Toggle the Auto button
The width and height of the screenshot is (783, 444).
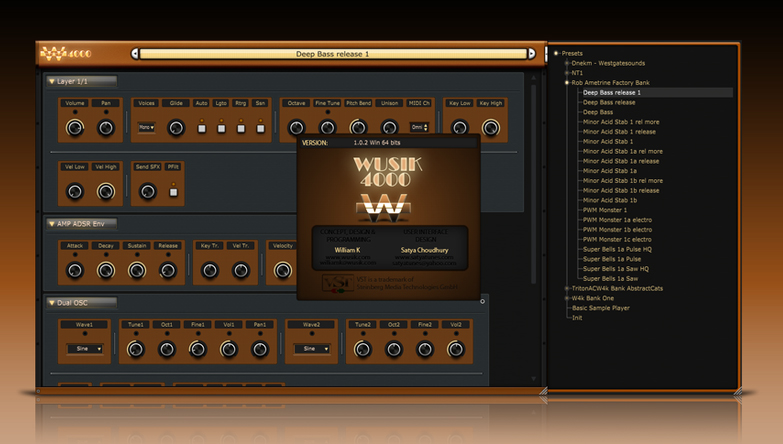[x=201, y=128]
